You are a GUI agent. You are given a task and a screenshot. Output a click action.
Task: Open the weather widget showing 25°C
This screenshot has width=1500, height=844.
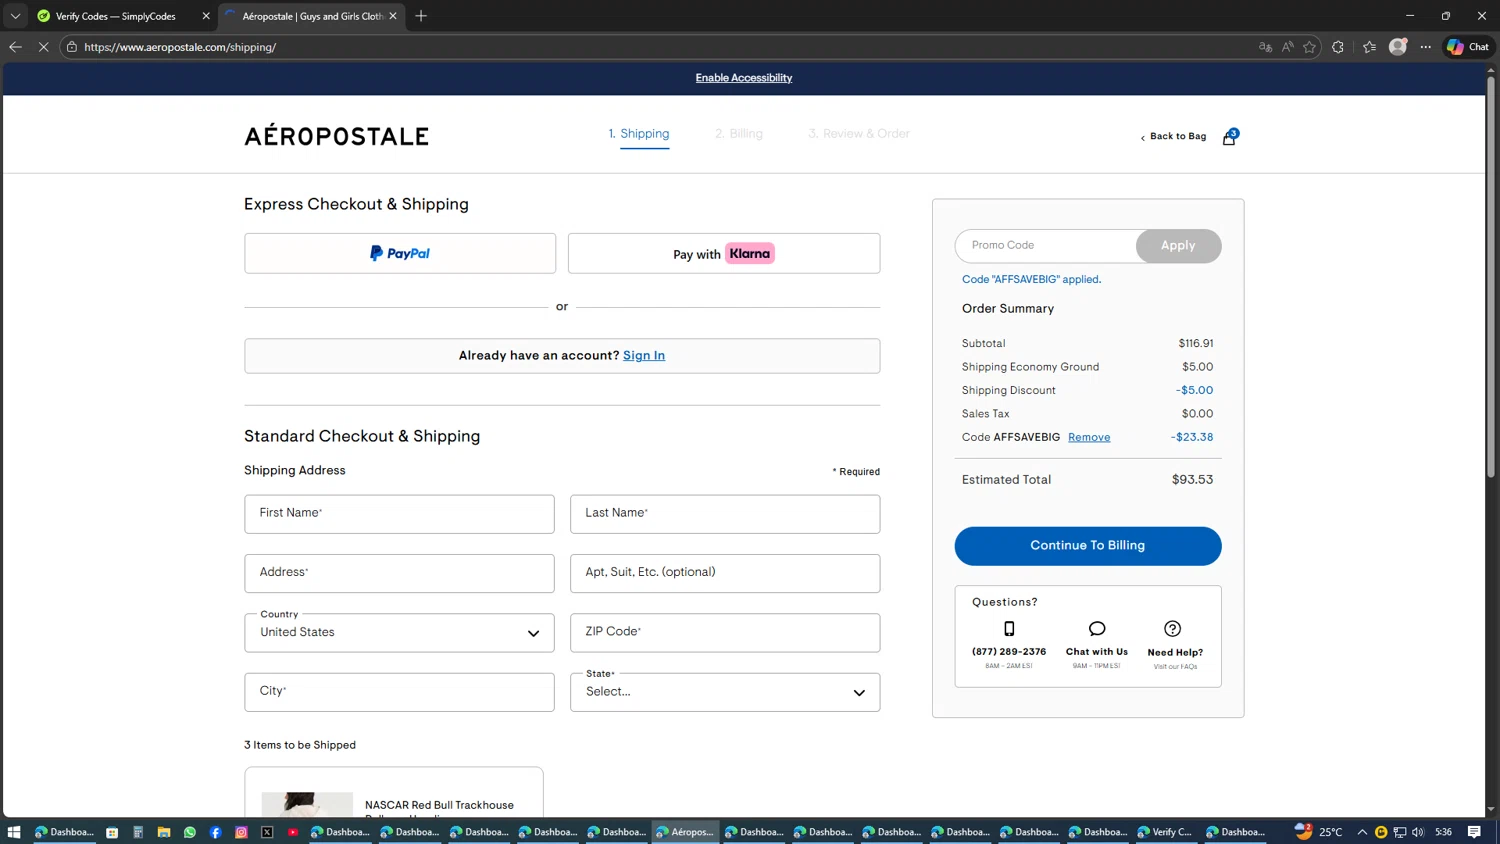[1319, 832]
